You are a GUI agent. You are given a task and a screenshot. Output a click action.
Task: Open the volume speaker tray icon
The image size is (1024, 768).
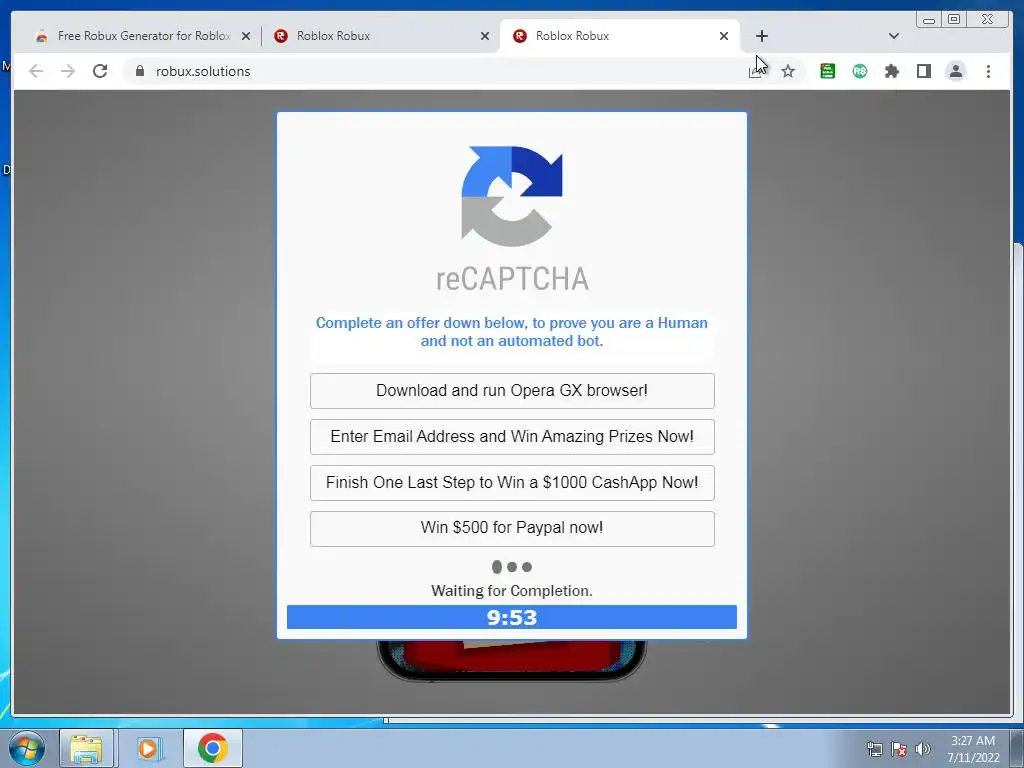923,749
